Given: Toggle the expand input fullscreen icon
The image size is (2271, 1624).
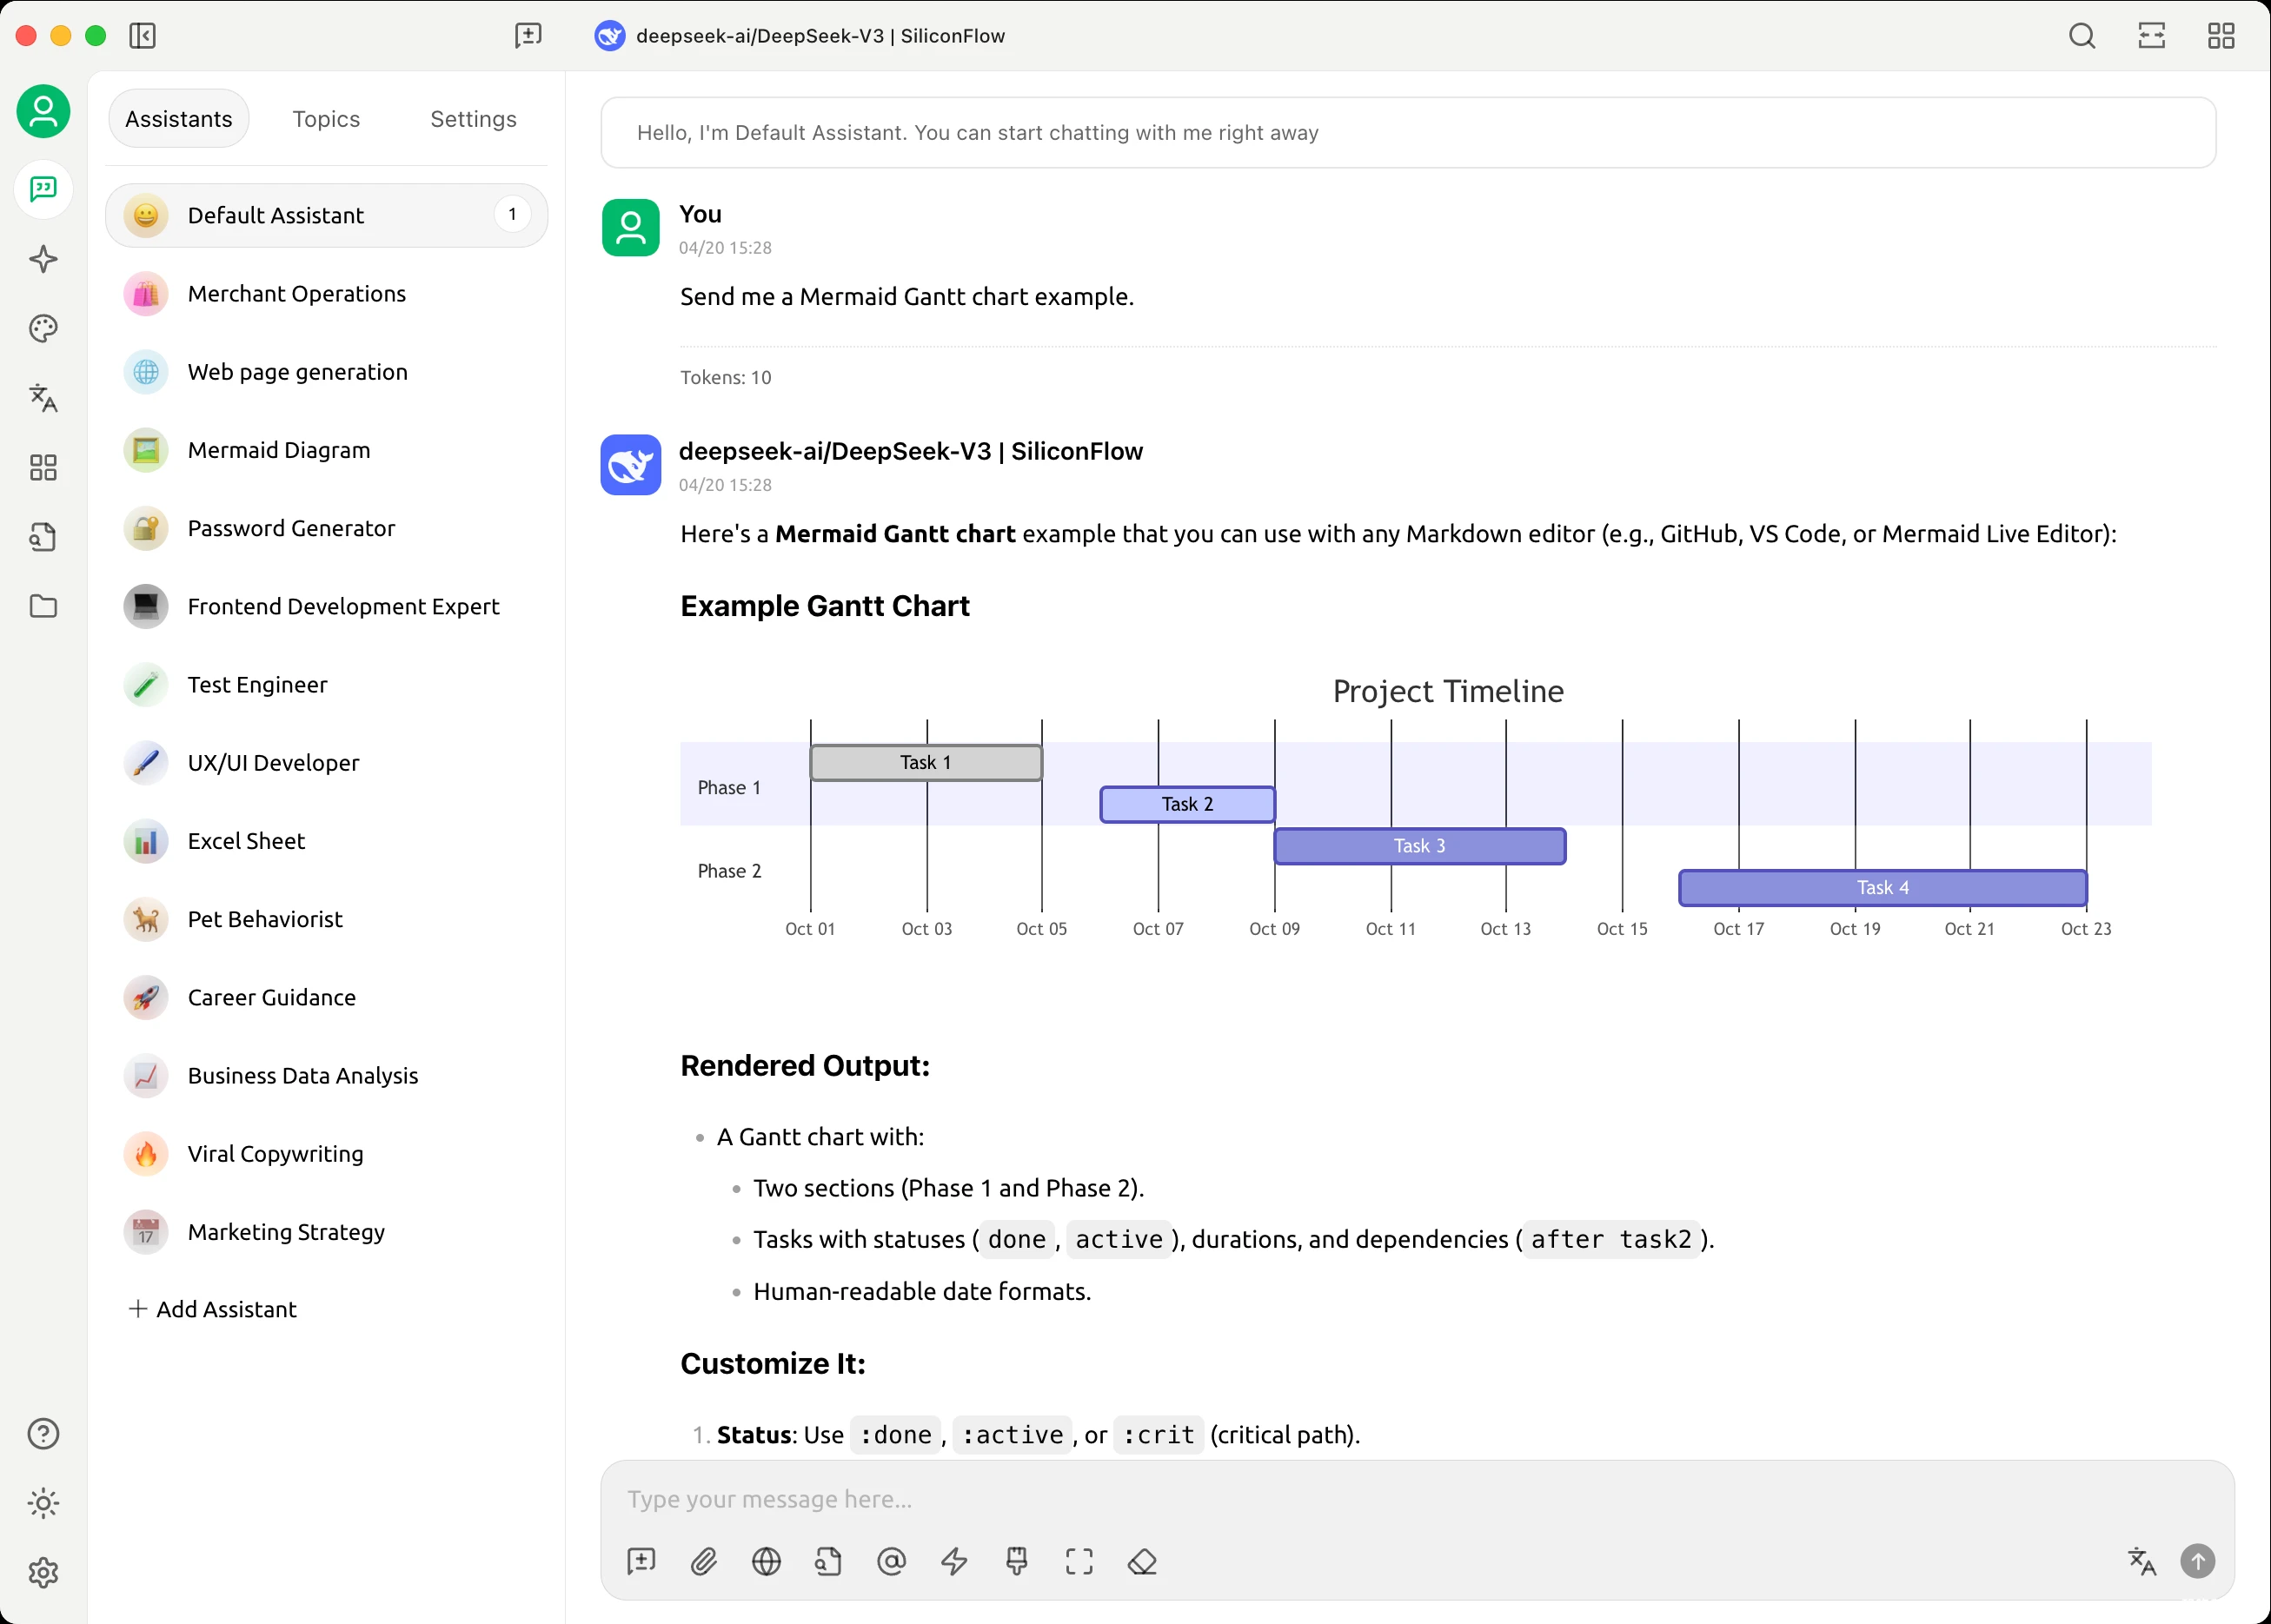Looking at the screenshot, I should 1079,1561.
